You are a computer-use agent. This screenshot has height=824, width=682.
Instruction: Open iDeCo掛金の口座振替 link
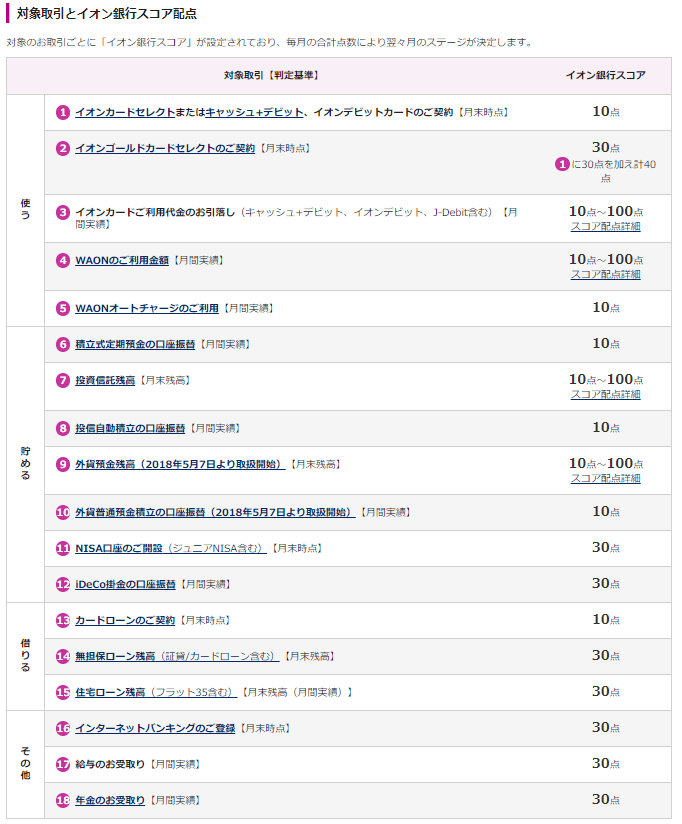125,584
